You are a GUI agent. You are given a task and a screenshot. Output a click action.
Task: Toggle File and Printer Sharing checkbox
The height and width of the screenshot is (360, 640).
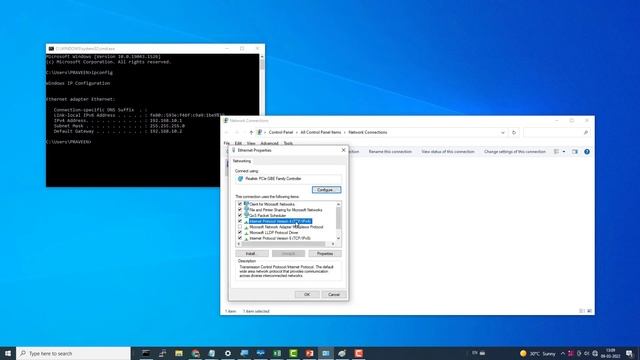[240, 210]
